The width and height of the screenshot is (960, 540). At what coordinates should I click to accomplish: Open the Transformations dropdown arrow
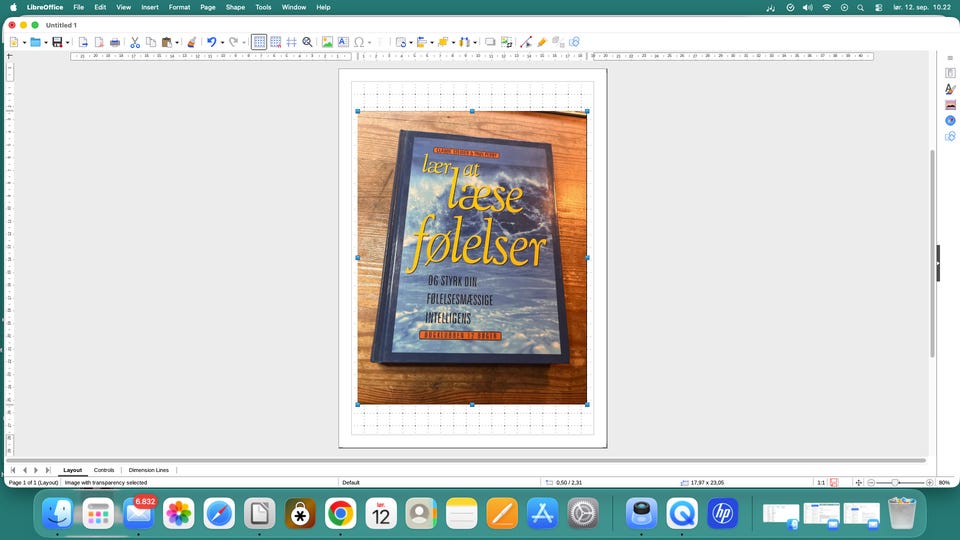411,42
